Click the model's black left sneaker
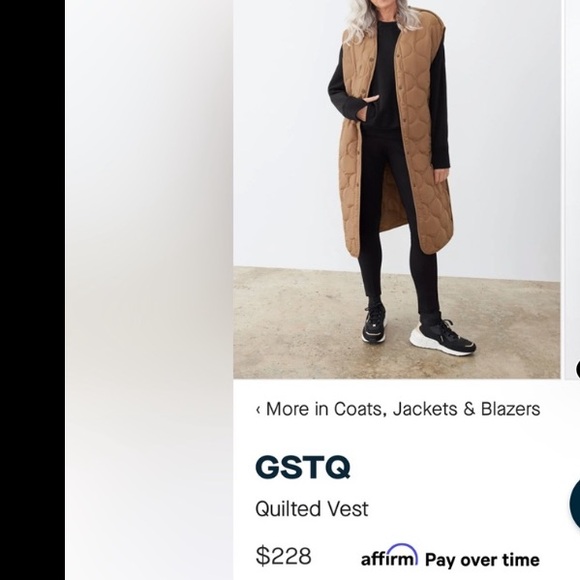 pos(374,323)
